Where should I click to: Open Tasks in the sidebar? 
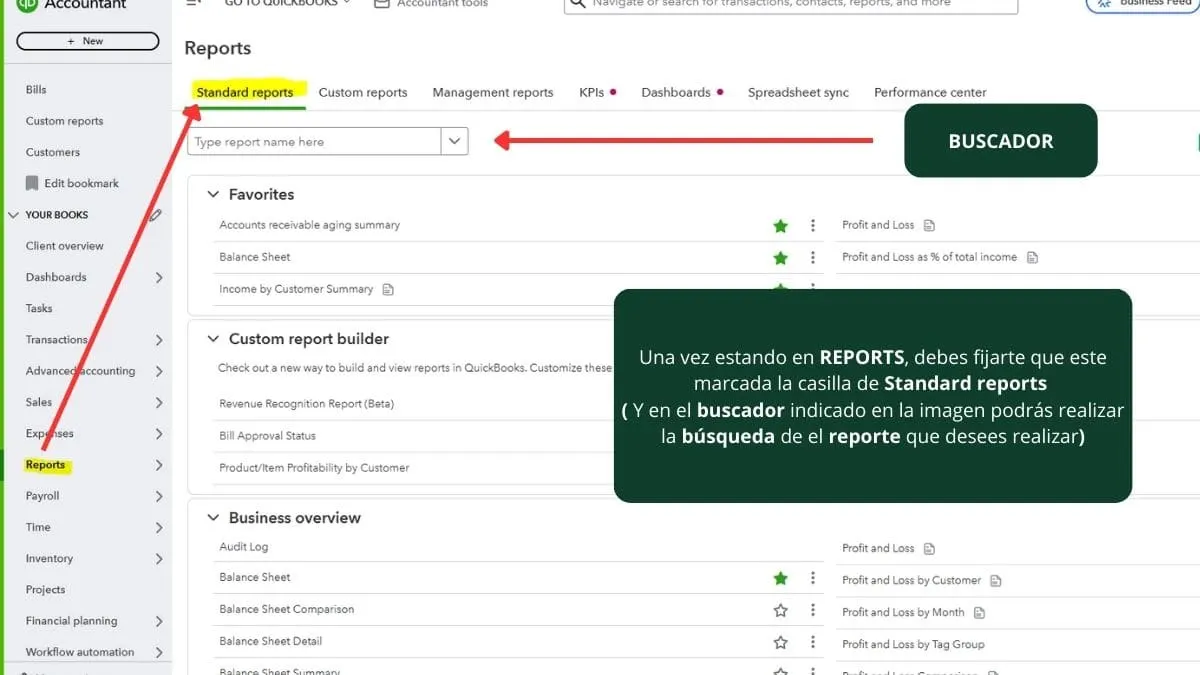tap(39, 308)
